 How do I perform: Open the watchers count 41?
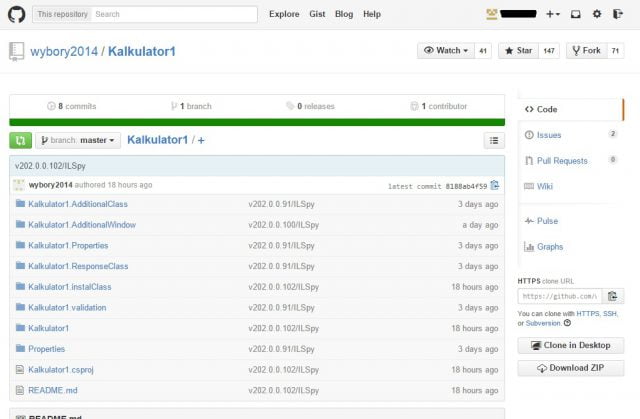point(483,51)
